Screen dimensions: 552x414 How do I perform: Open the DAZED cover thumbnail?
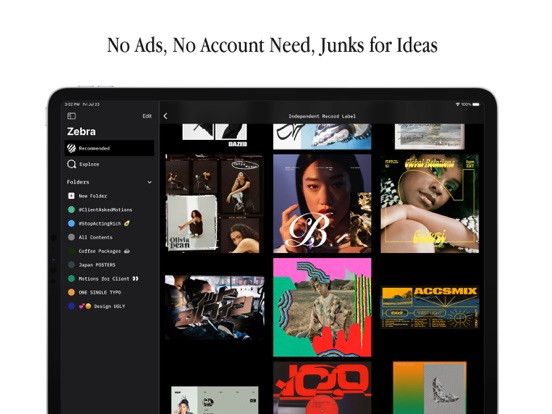click(x=215, y=135)
